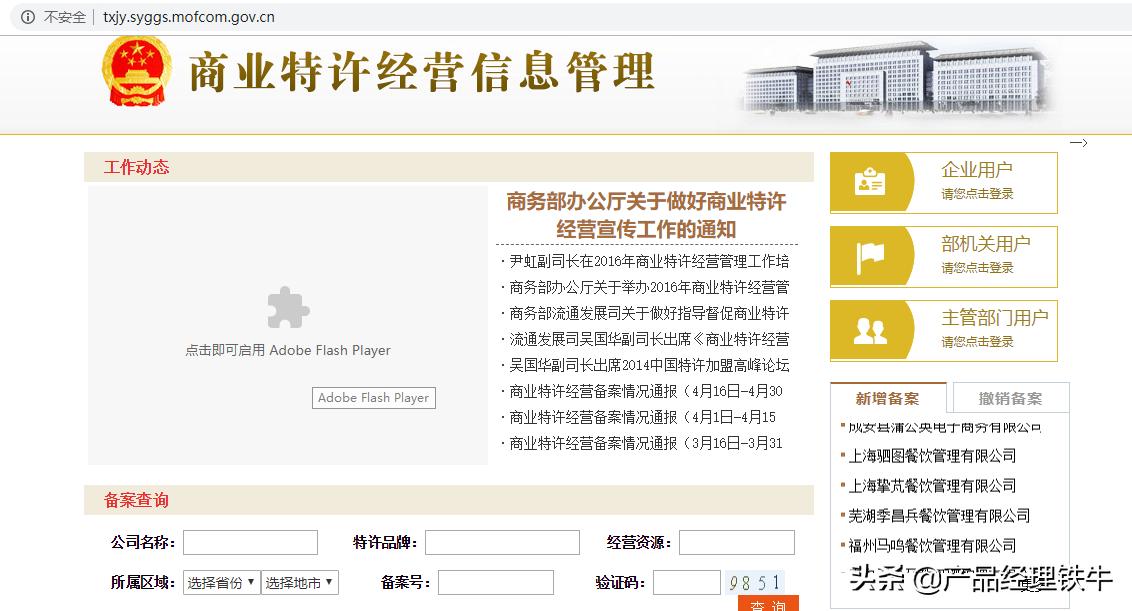1132x611 pixels.
Task: Click the 9851 captcha image
Action: point(757,581)
